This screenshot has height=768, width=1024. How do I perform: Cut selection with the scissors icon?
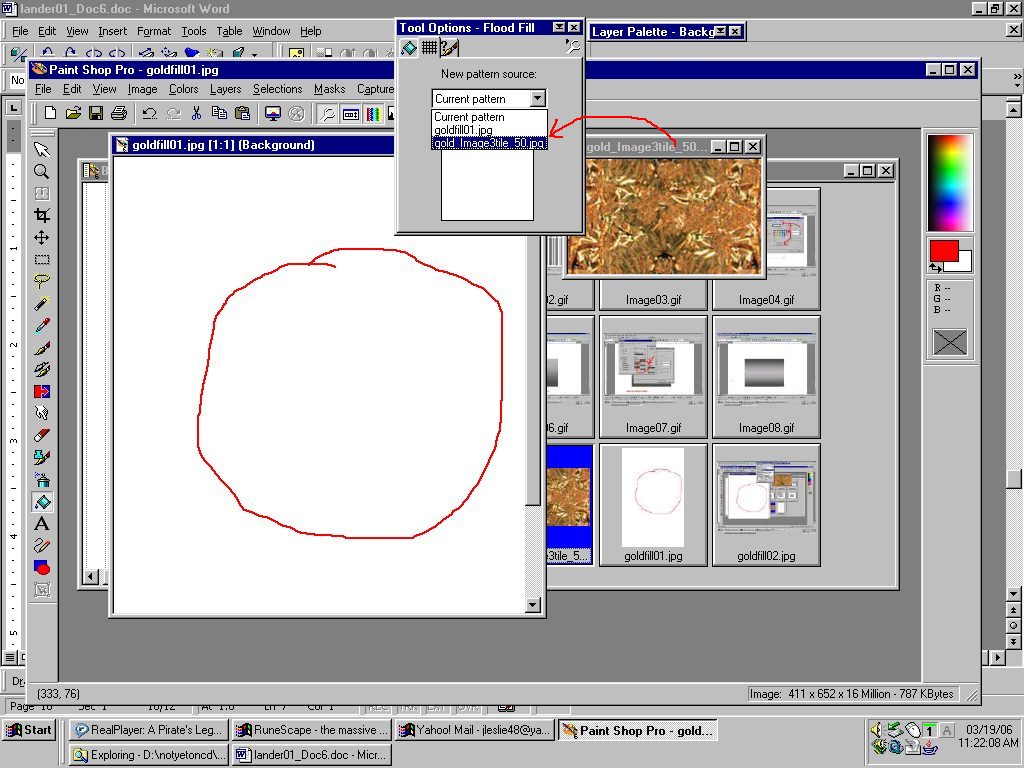[x=196, y=114]
